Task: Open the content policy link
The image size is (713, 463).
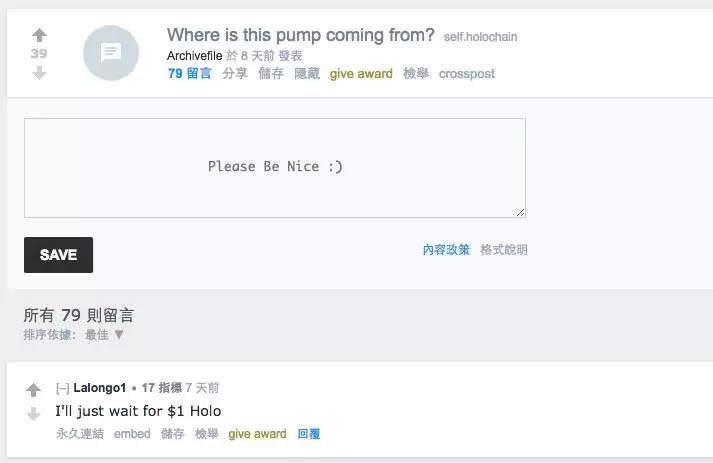Action: point(446,250)
